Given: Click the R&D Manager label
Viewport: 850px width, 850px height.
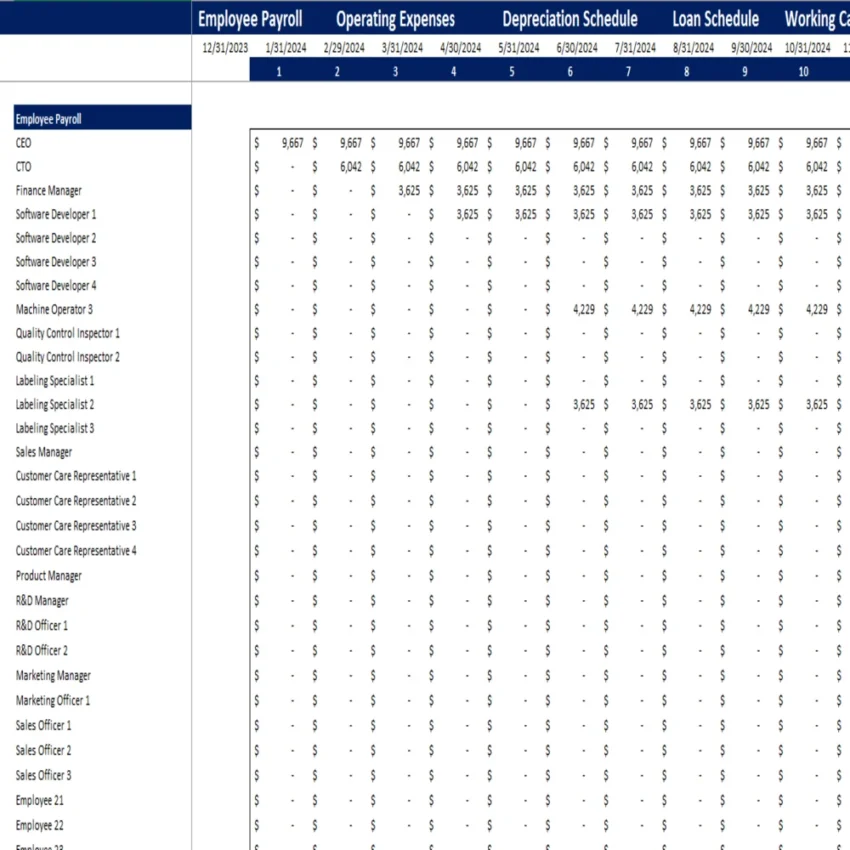Looking at the screenshot, I should pyautogui.click(x=41, y=600).
